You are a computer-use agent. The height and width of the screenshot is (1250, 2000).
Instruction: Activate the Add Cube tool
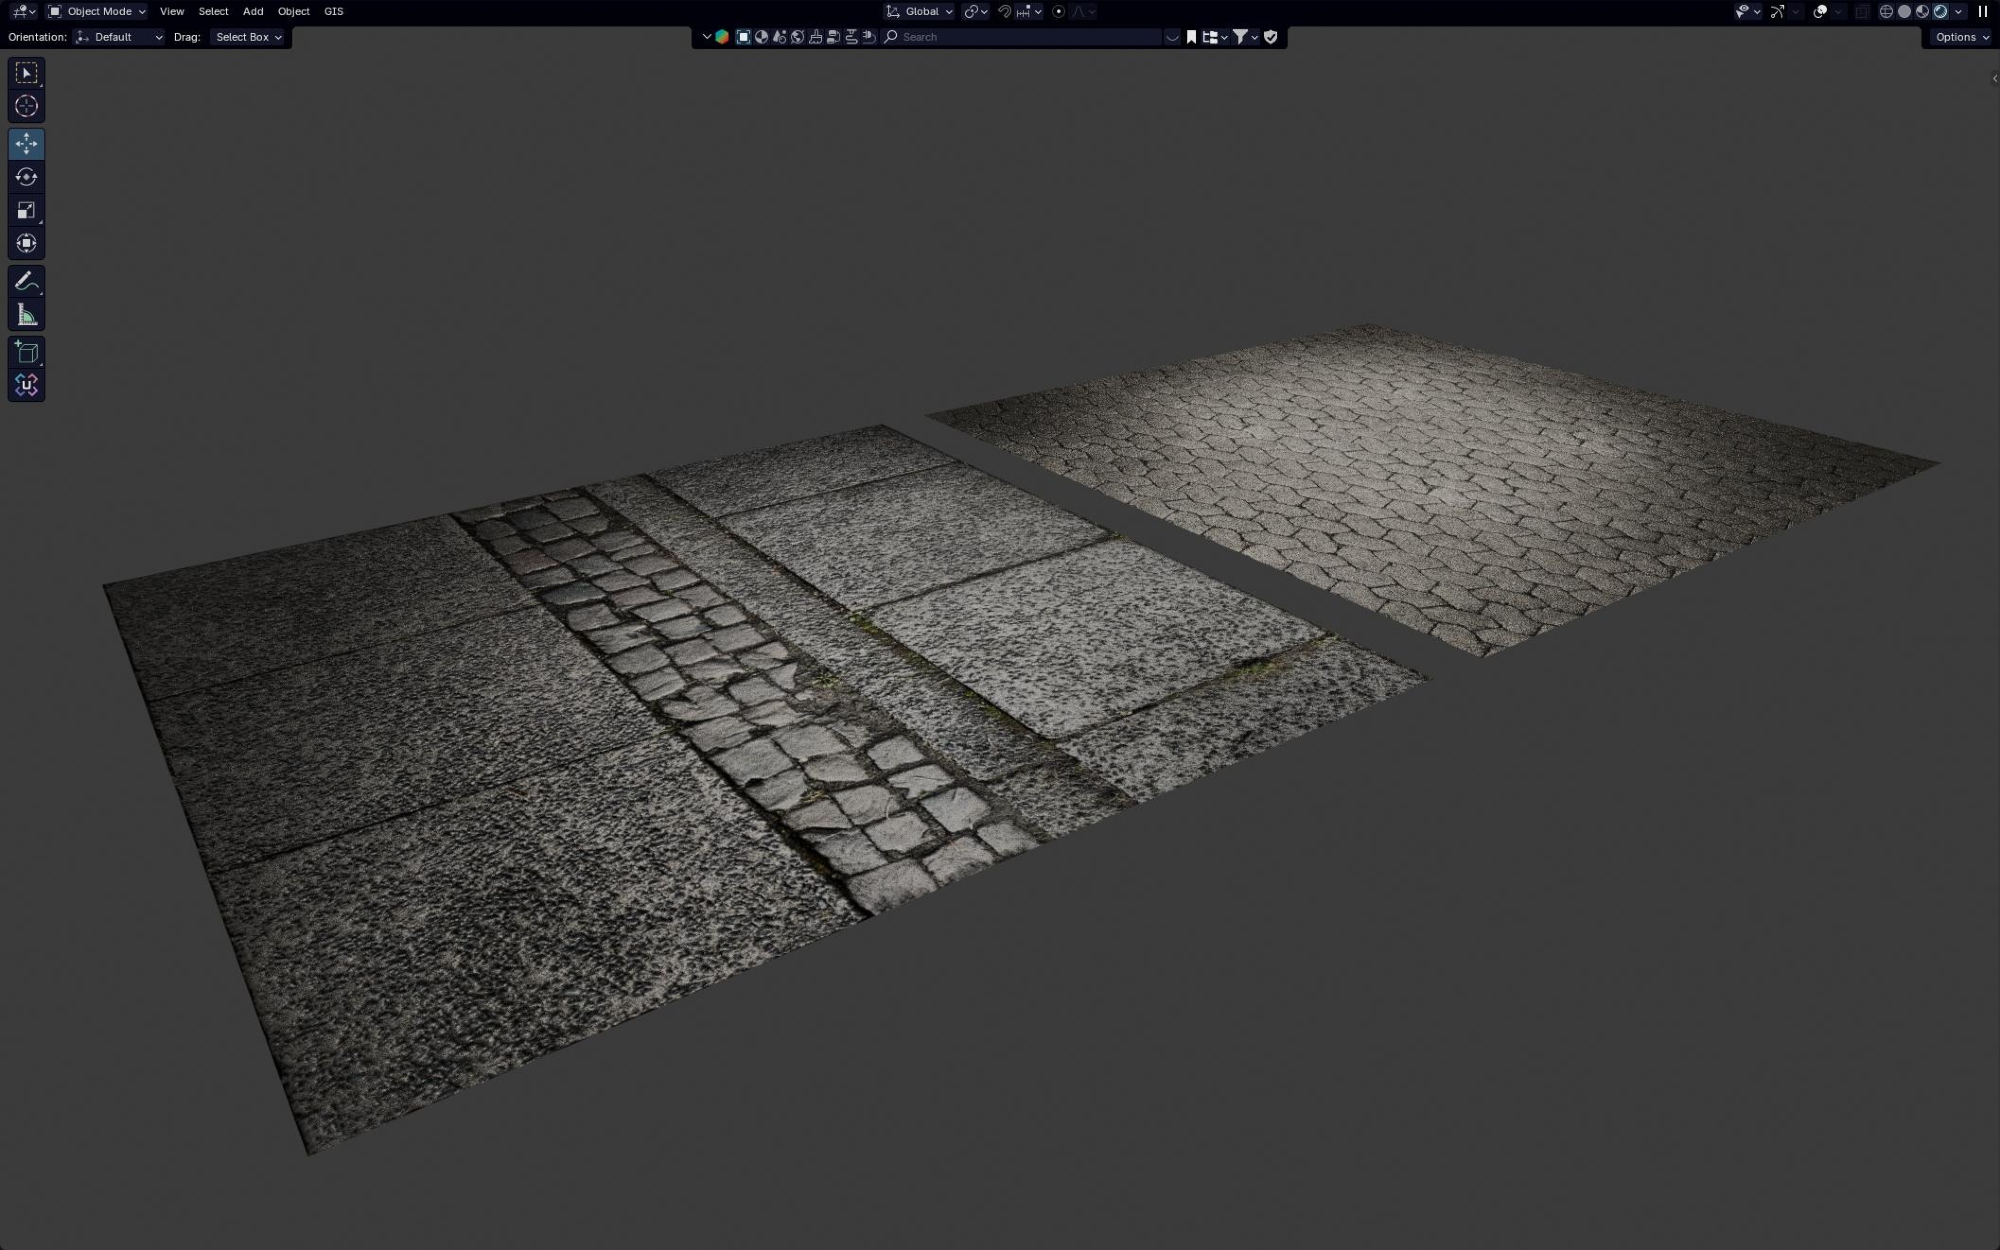(26, 352)
